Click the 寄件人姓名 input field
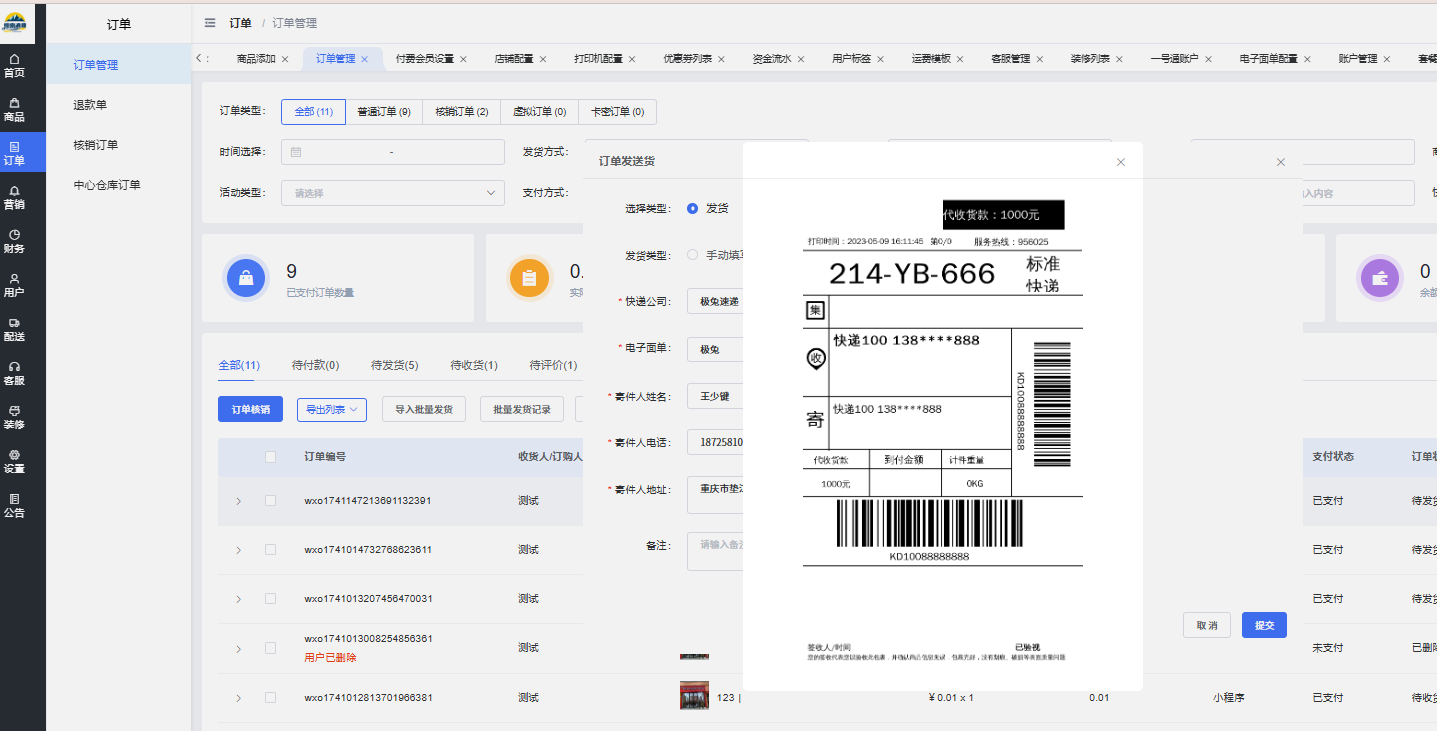The image size is (1437, 731). point(715,396)
